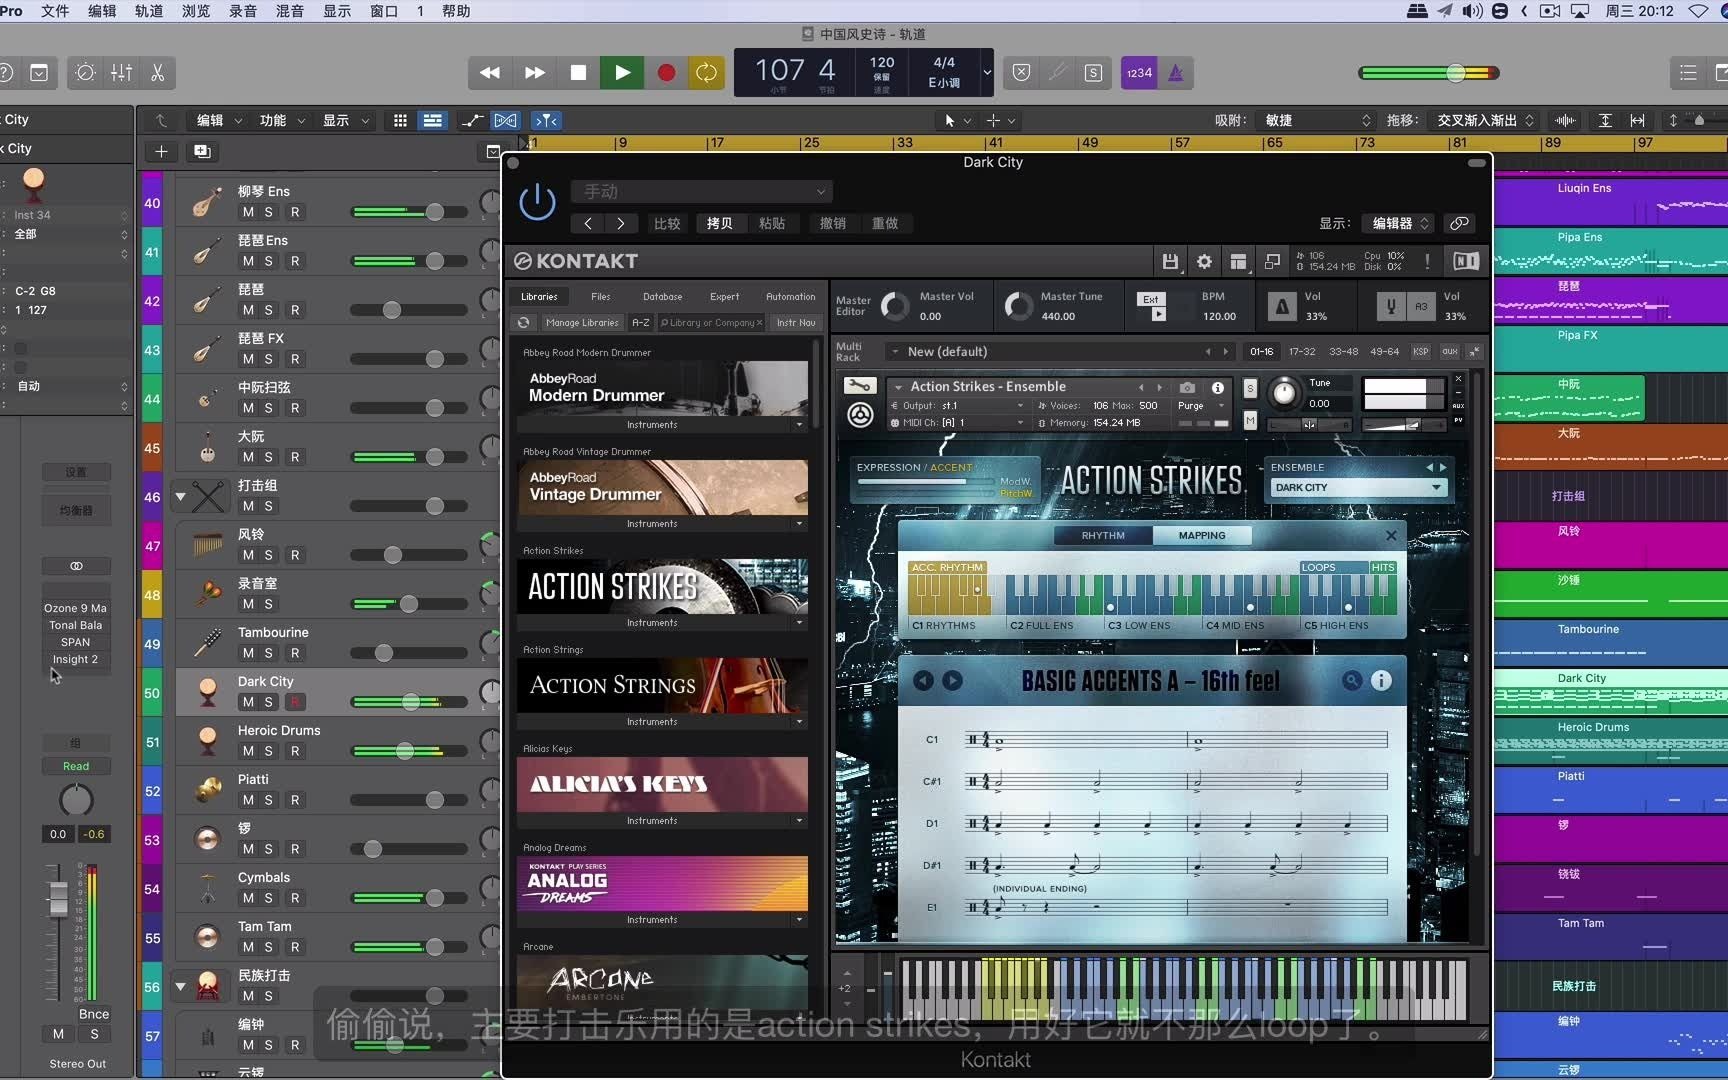Screen dimensions: 1728x1080
Task: Click the duplicate track icon
Action: click(x=202, y=151)
